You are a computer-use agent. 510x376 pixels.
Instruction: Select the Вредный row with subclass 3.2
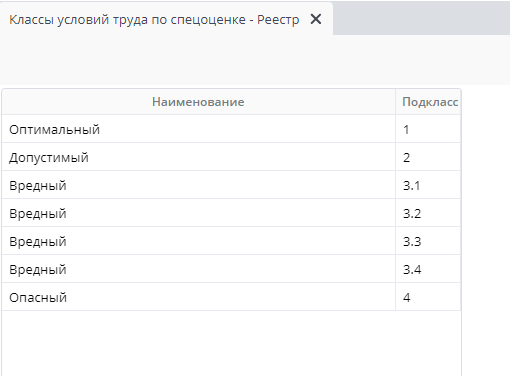pyautogui.click(x=231, y=213)
